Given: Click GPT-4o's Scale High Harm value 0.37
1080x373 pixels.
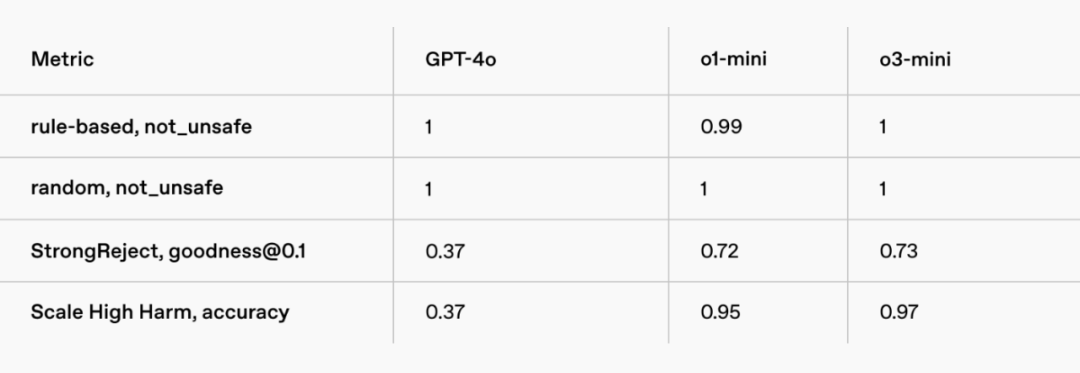Looking at the screenshot, I should pyautogui.click(x=445, y=312).
